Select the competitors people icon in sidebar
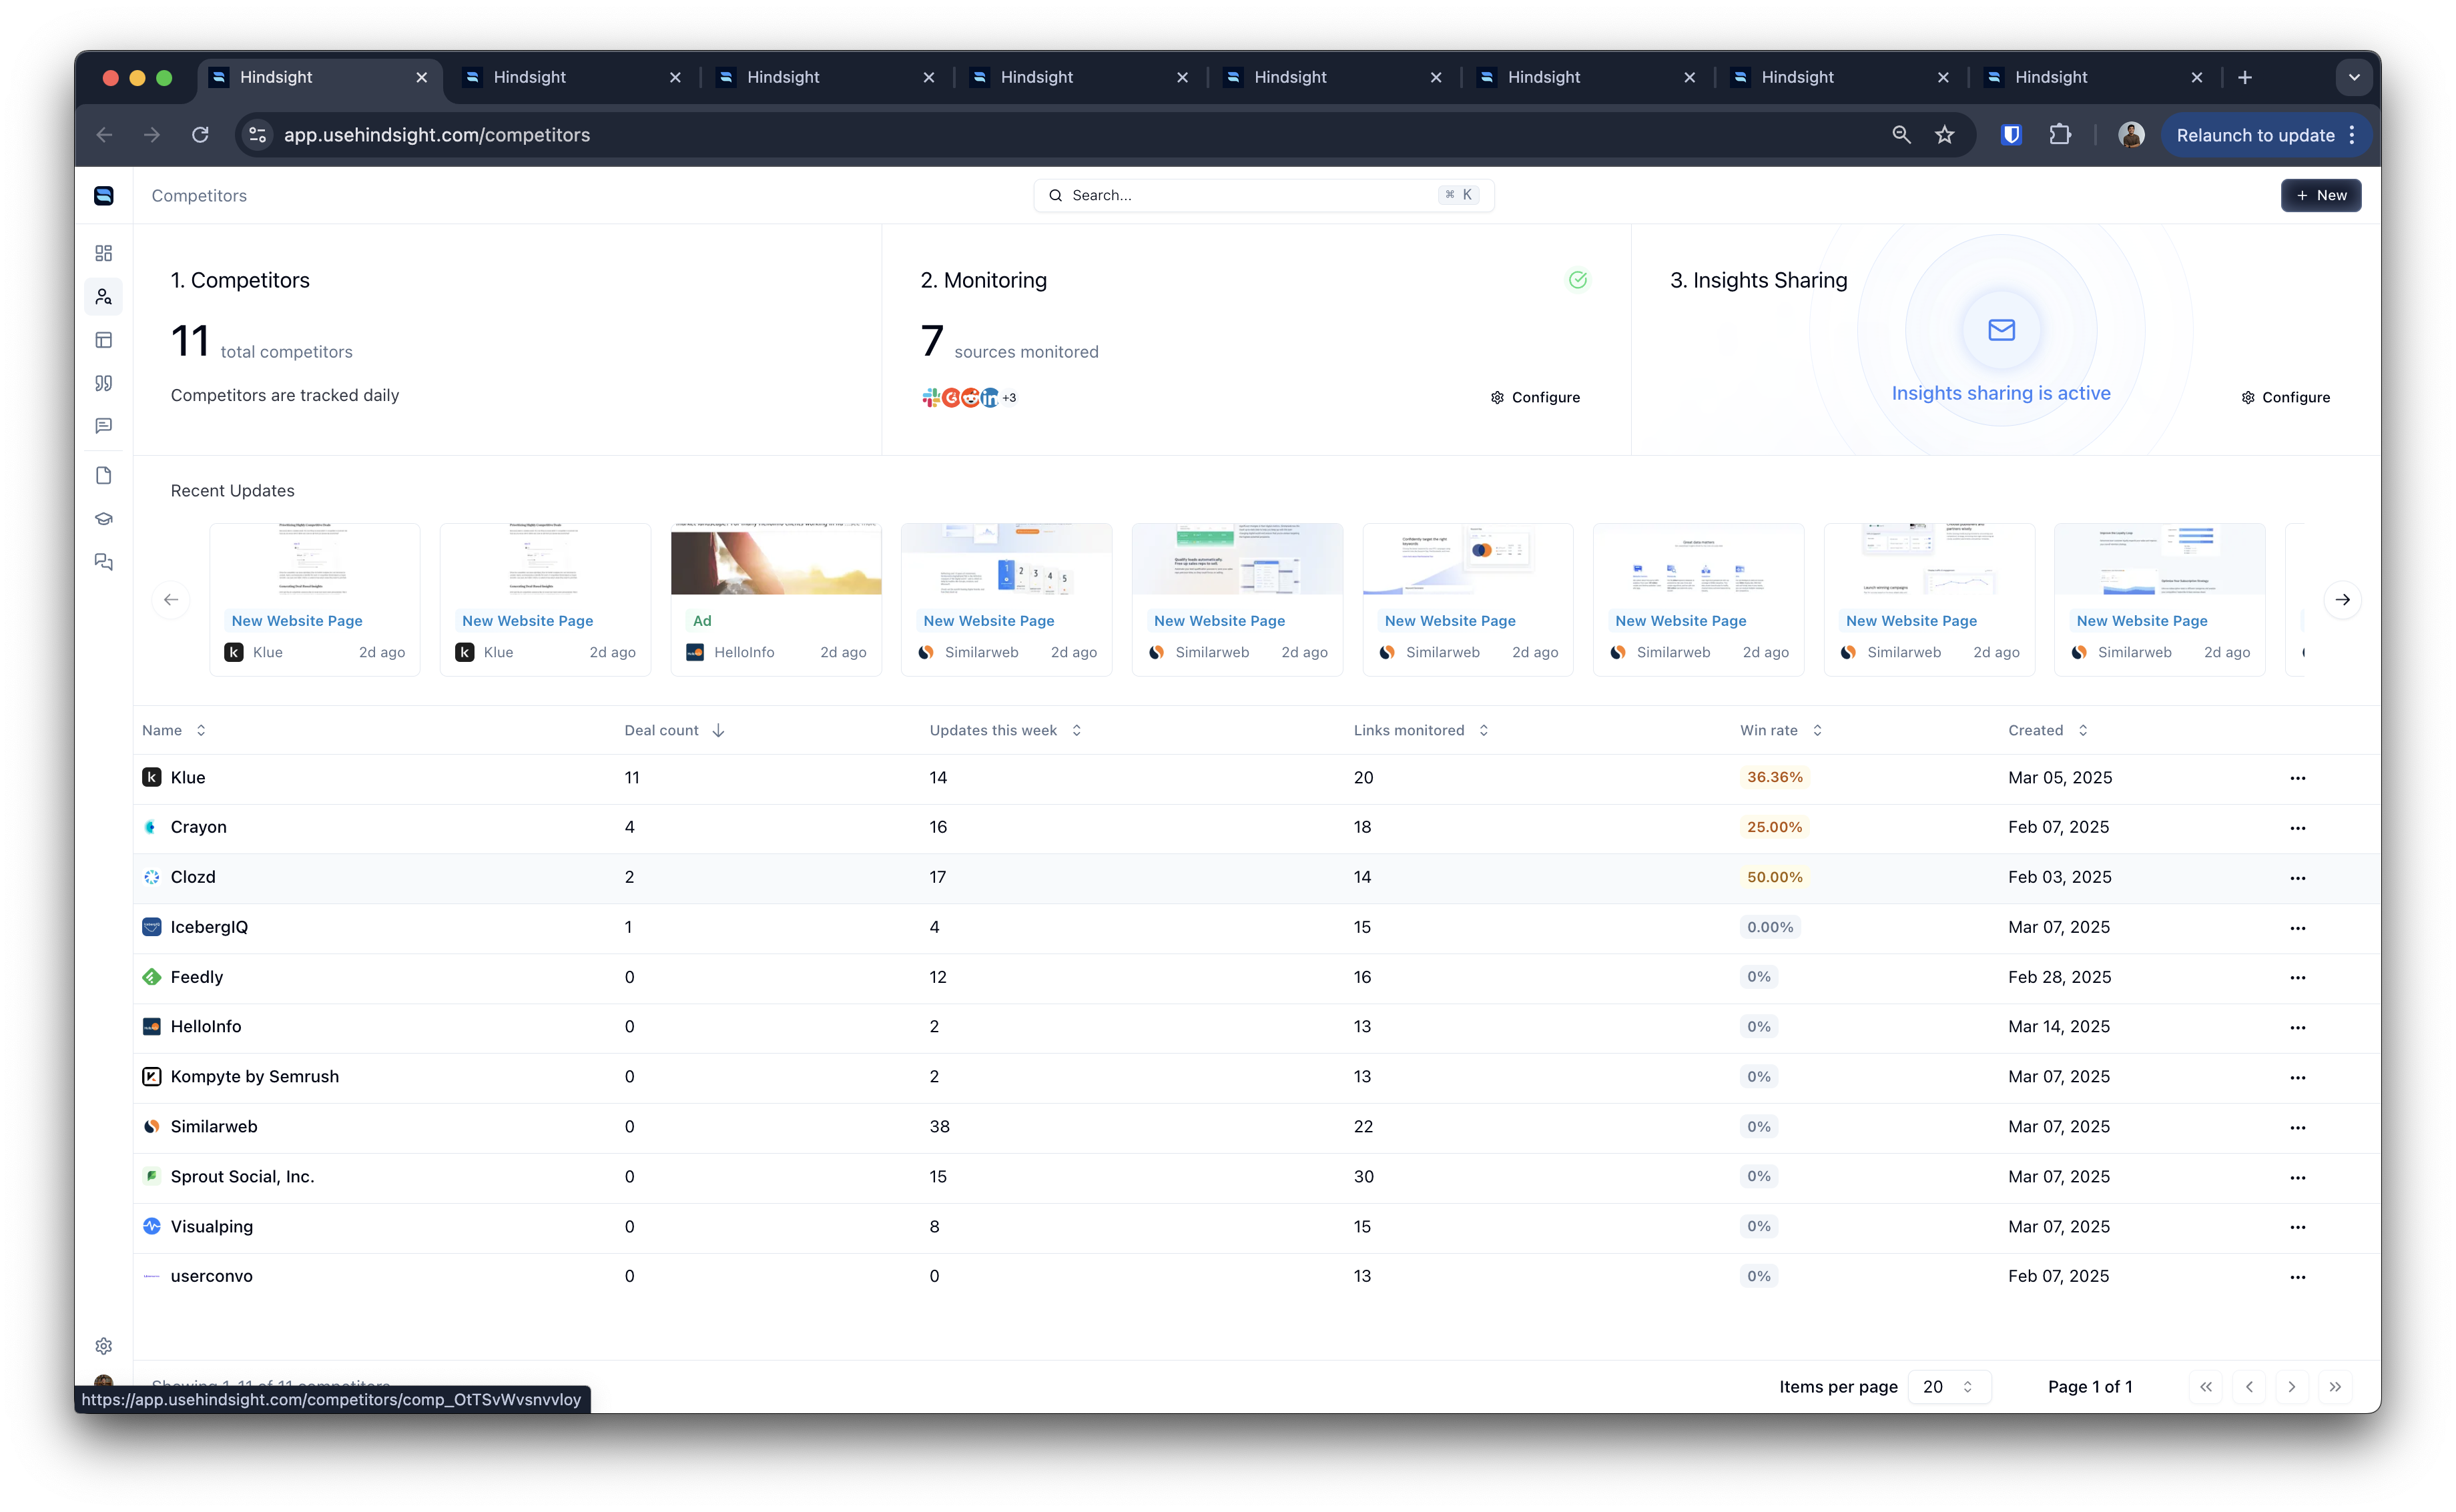Image resolution: width=2456 pixels, height=1512 pixels. 104,297
